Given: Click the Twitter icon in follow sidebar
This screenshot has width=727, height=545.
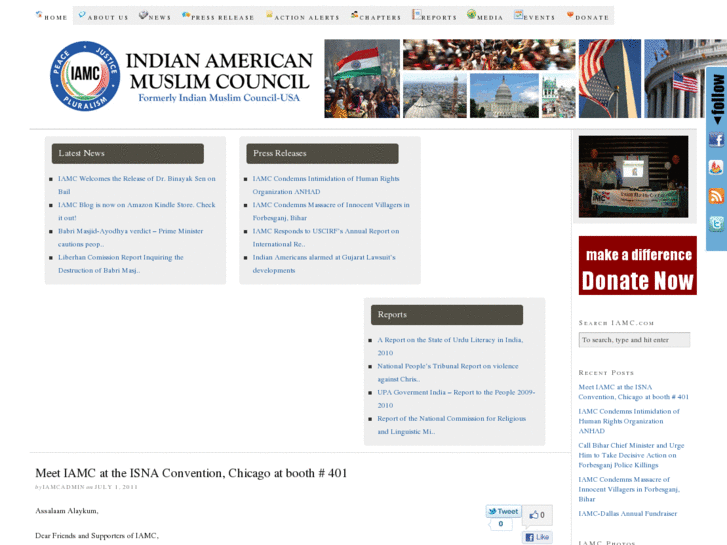Looking at the screenshot, I should coord(716,224).
